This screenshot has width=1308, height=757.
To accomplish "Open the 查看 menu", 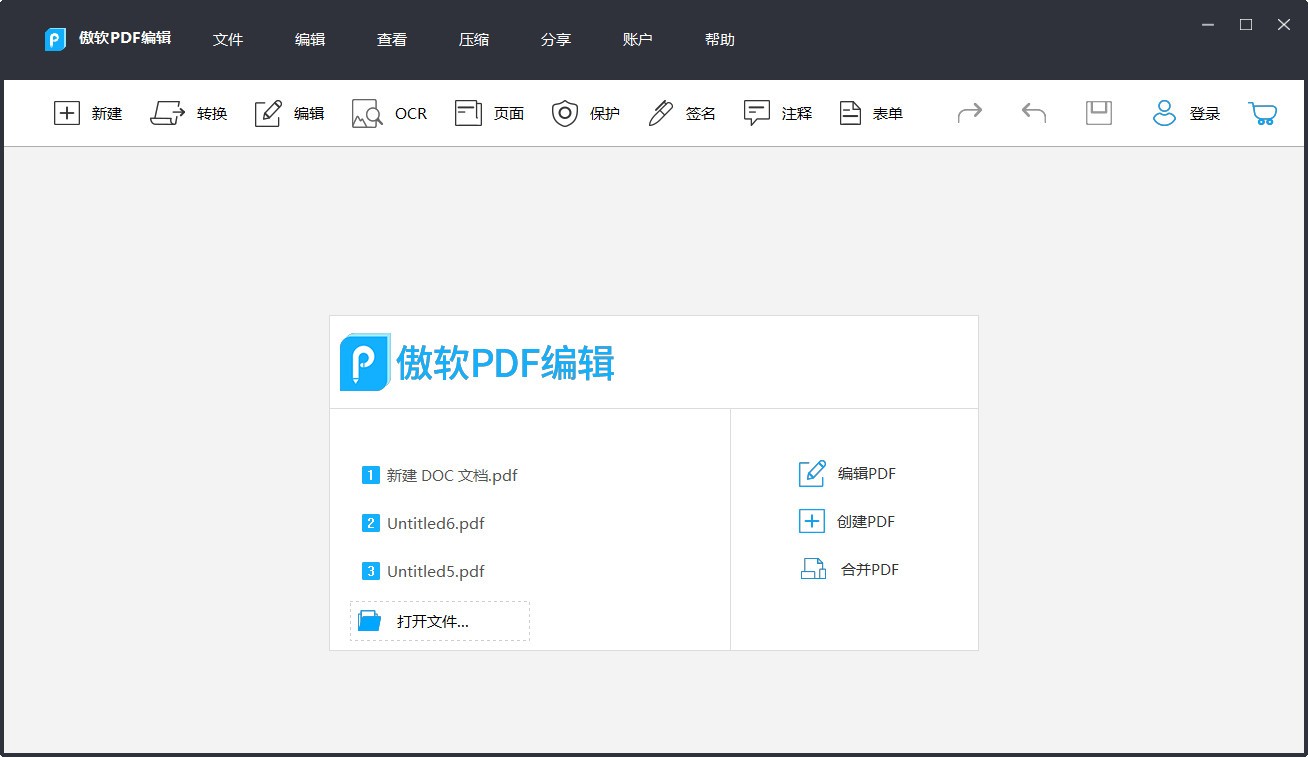I will pyautogui.click(x=392, y=40).
